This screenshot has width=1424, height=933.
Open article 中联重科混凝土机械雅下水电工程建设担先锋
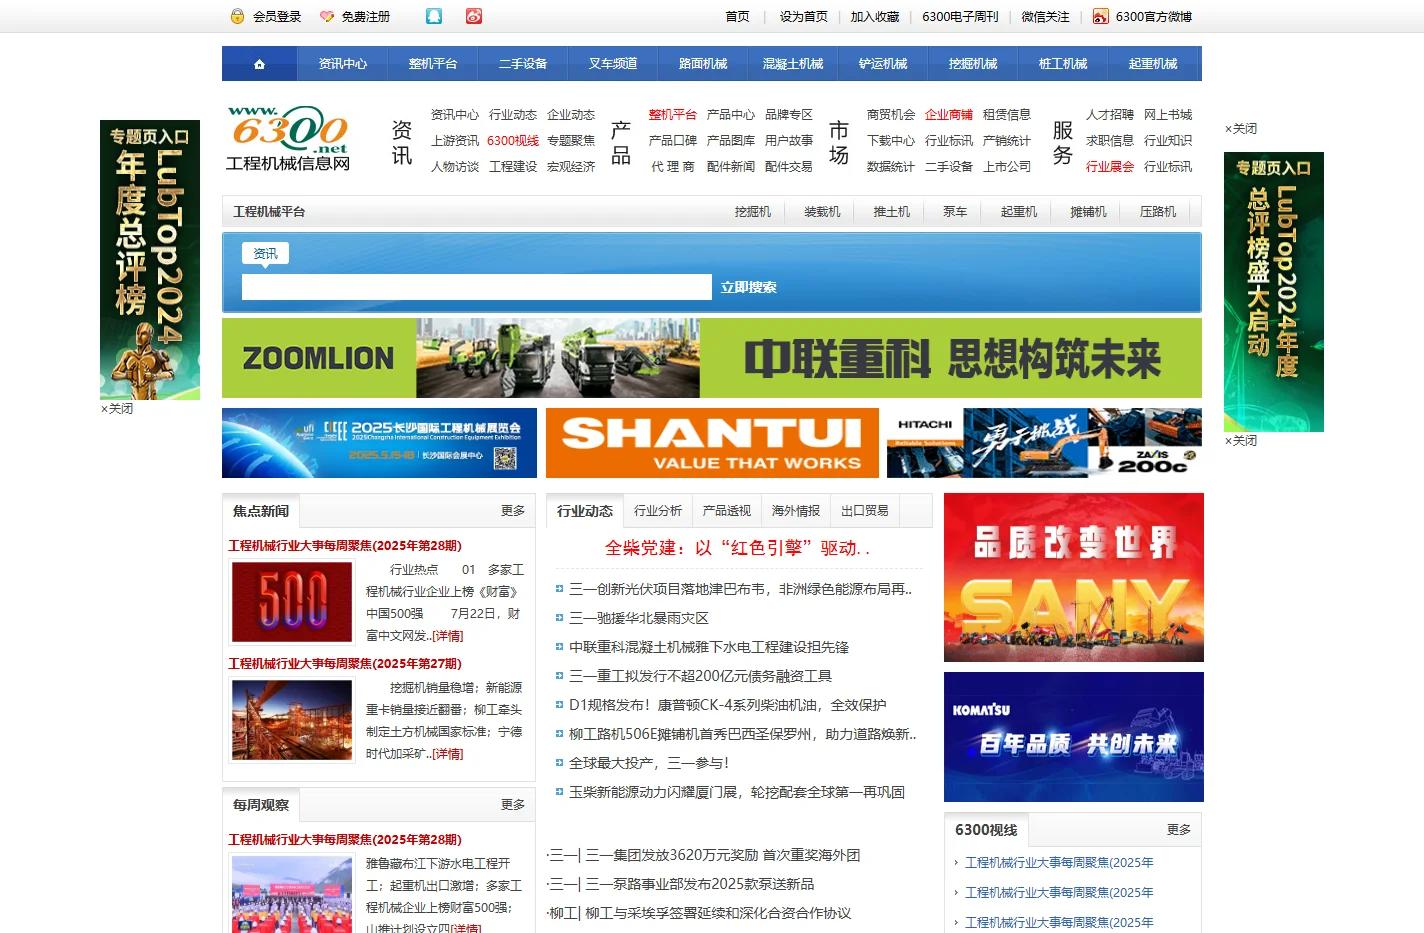709,647
